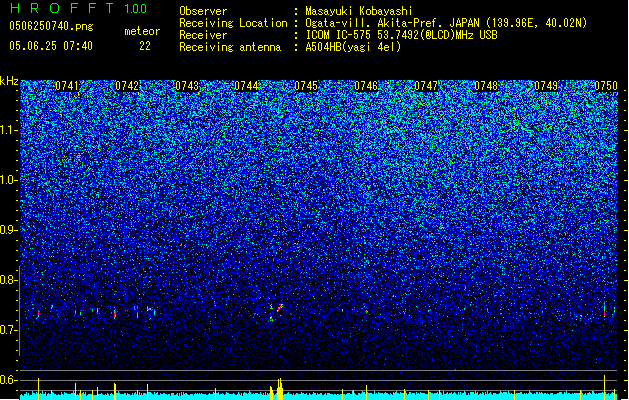629x400 pixels.
Task: Click the Observer field label
Action: (x=203, y=11)
